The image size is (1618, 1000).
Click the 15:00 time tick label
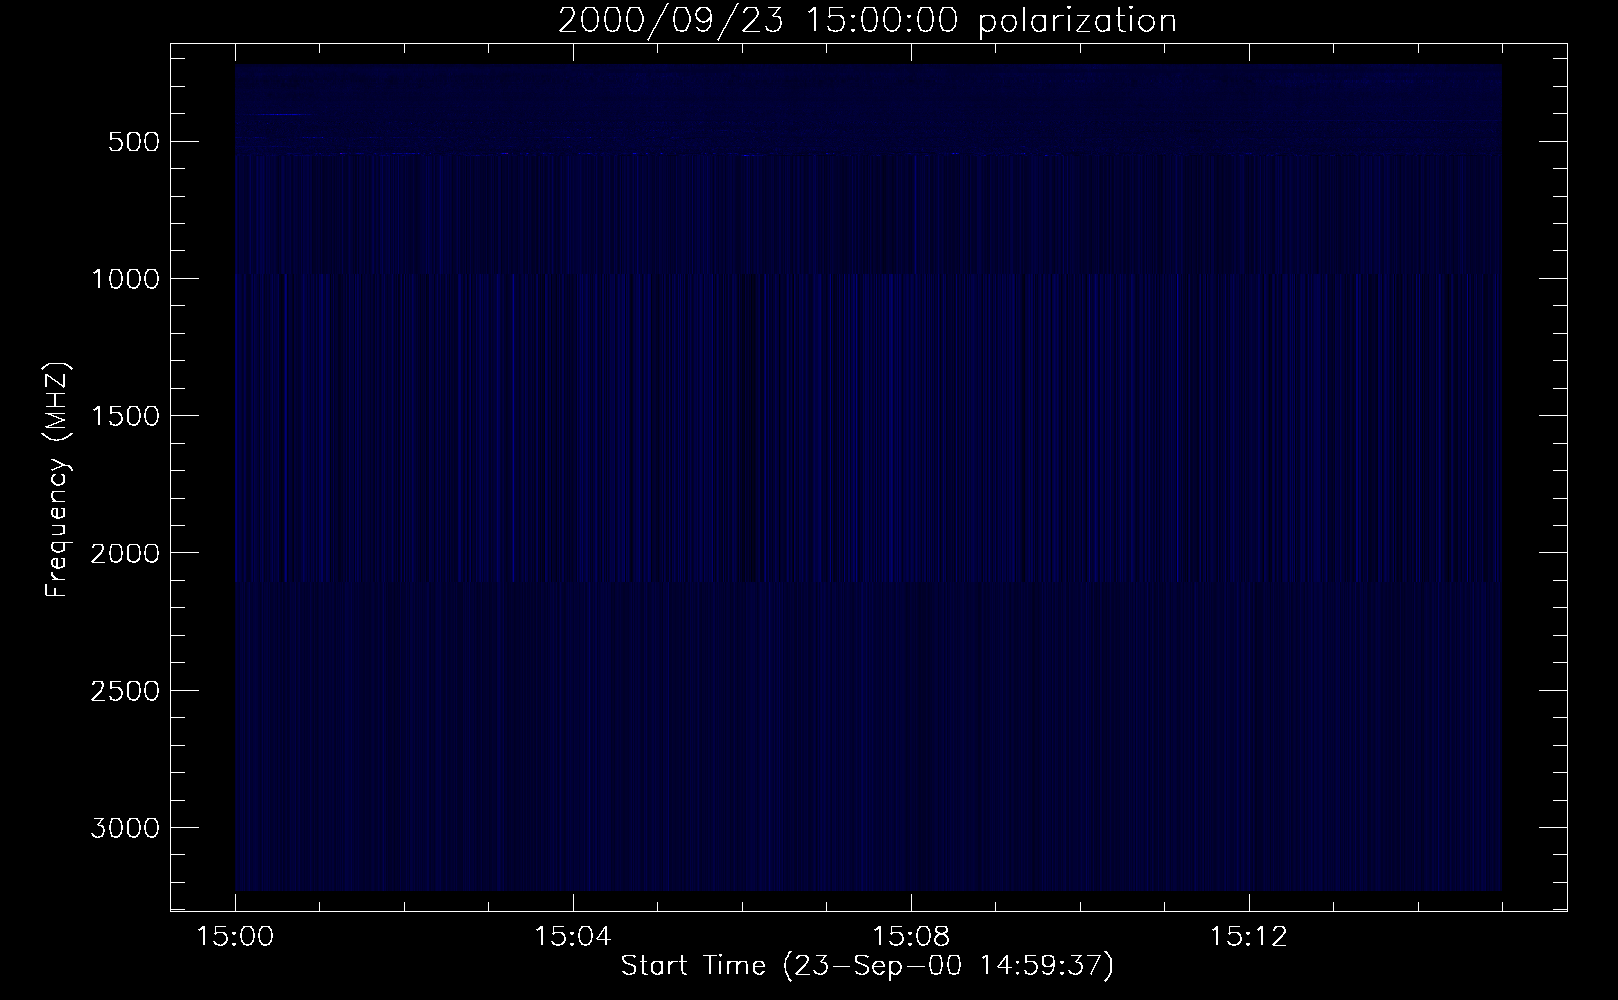[x=235, y=937]
